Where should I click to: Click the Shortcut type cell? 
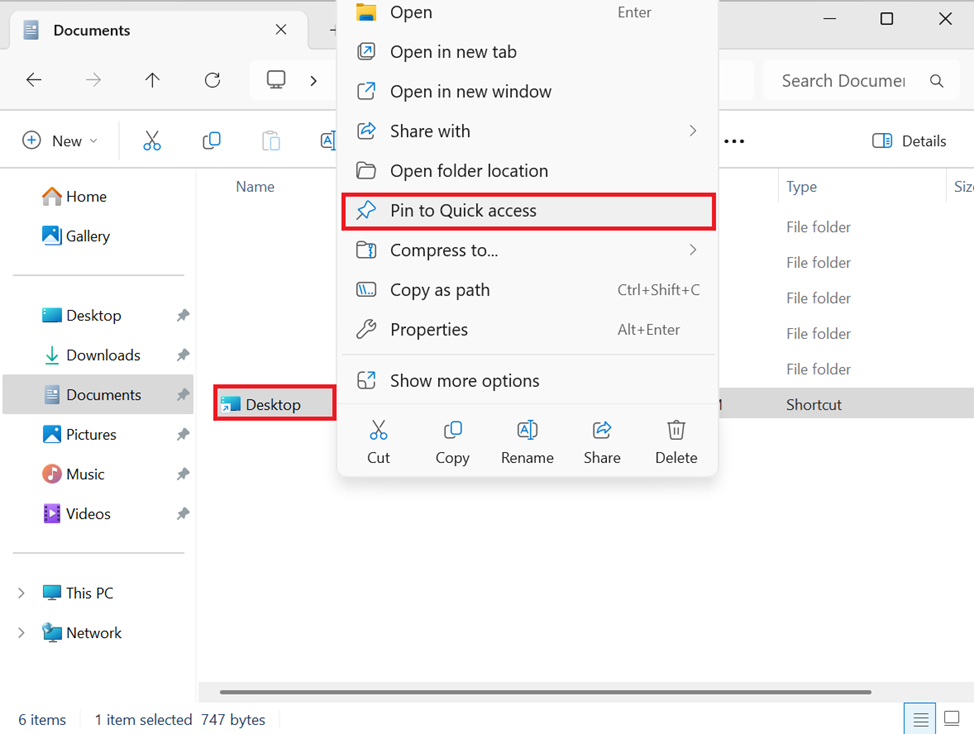tap(814, 405)
